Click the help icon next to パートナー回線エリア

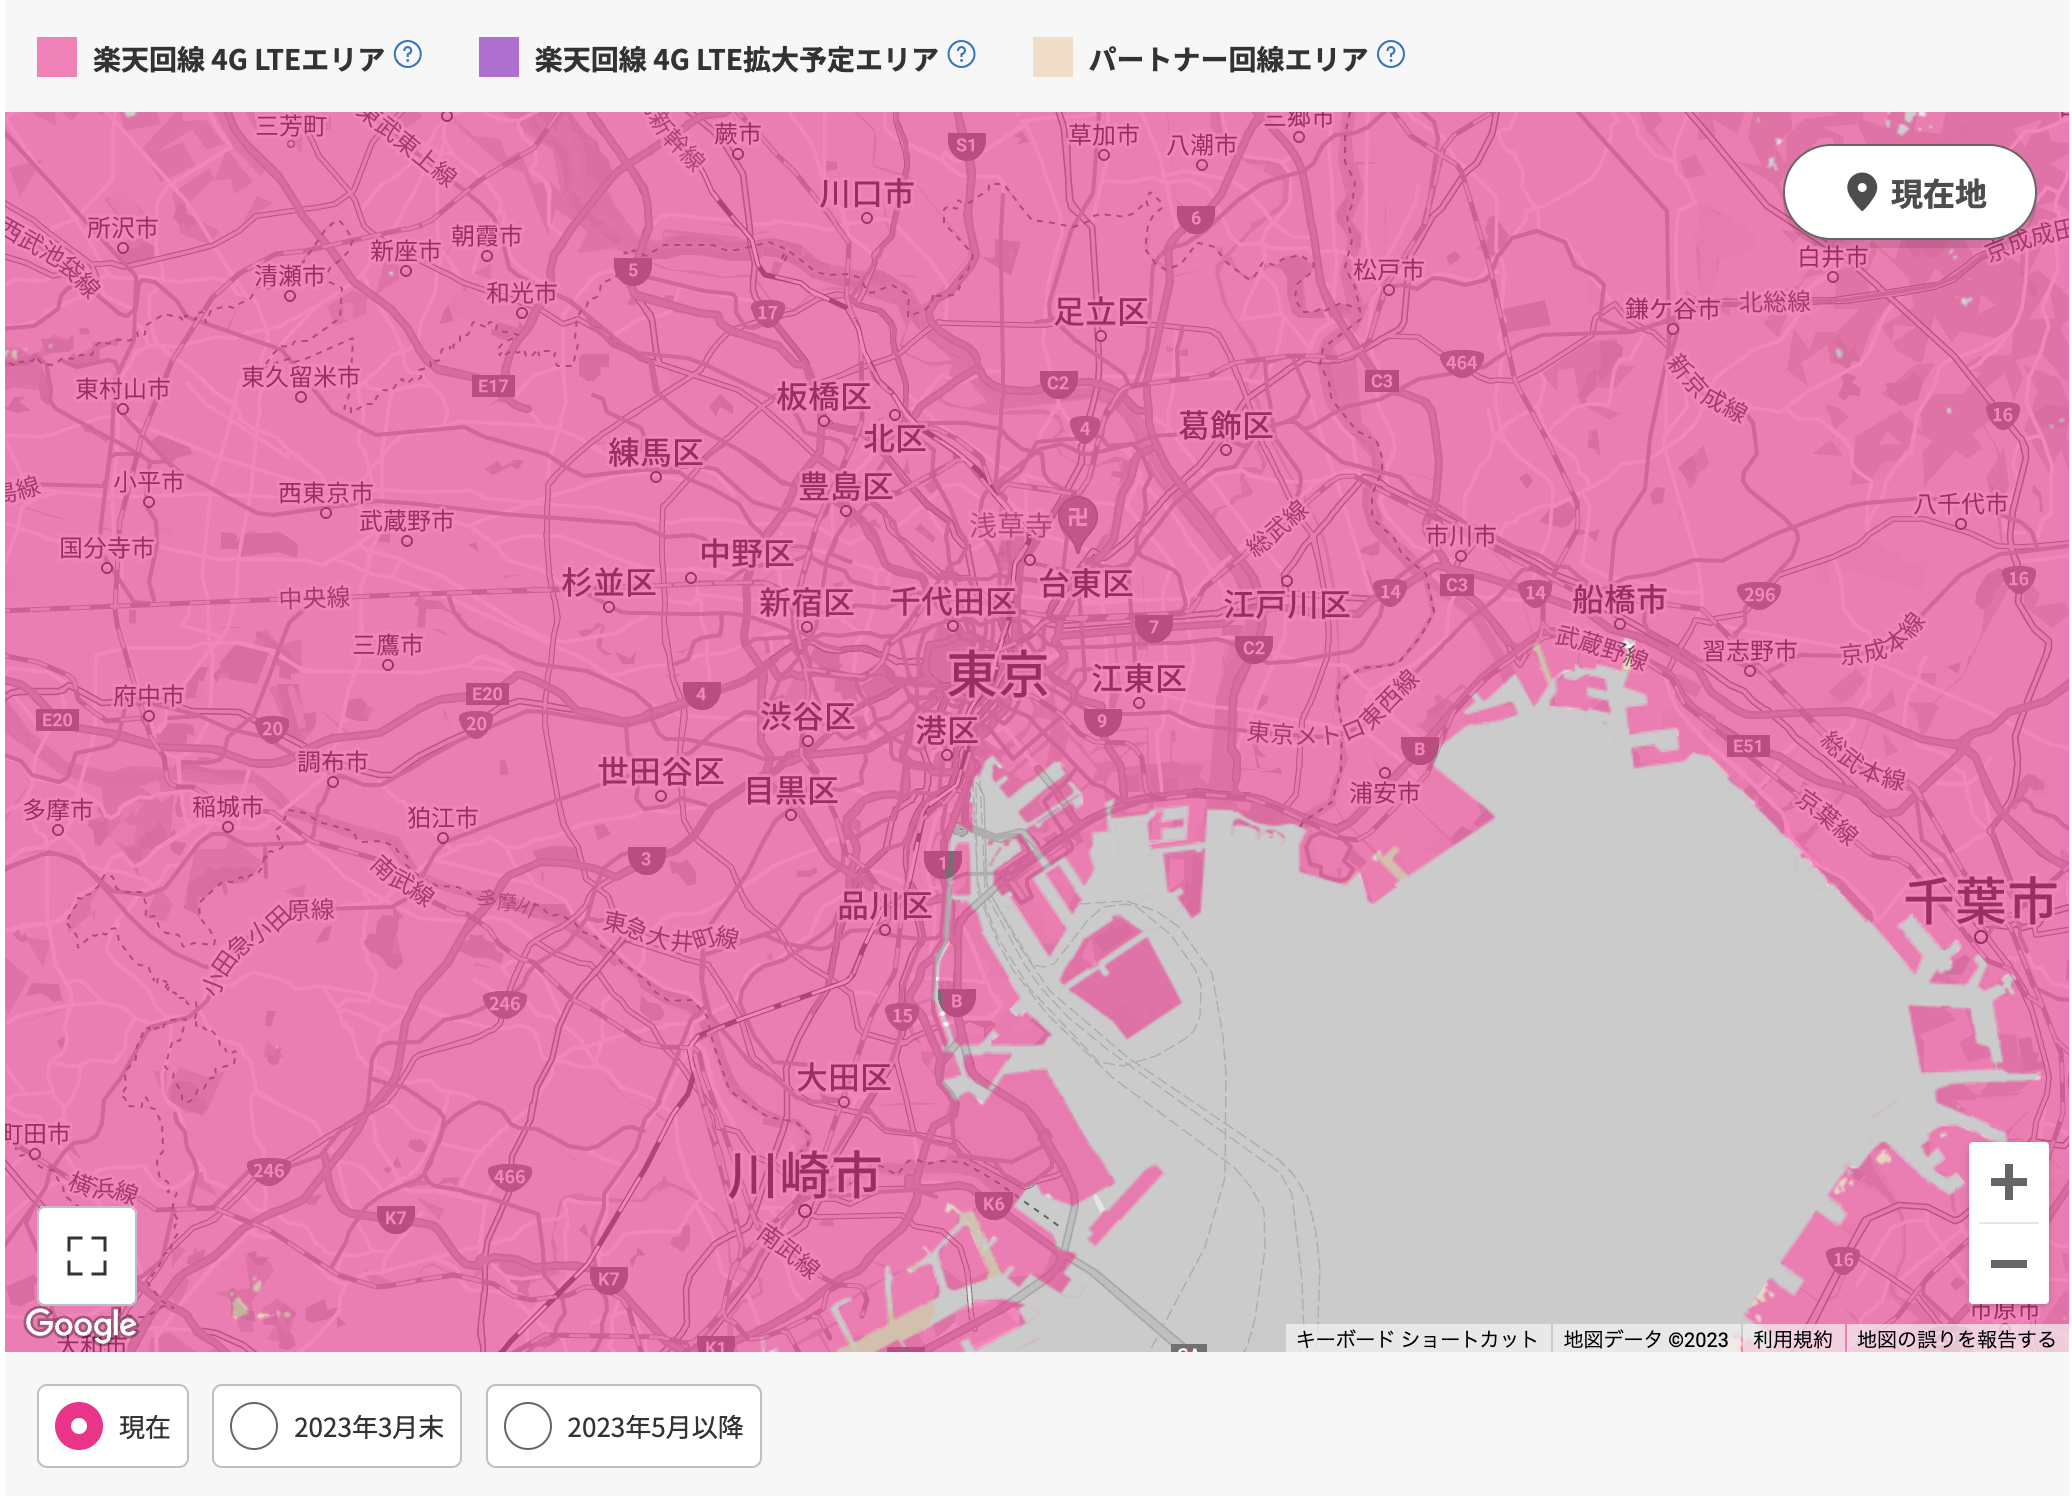point(1391,54)
